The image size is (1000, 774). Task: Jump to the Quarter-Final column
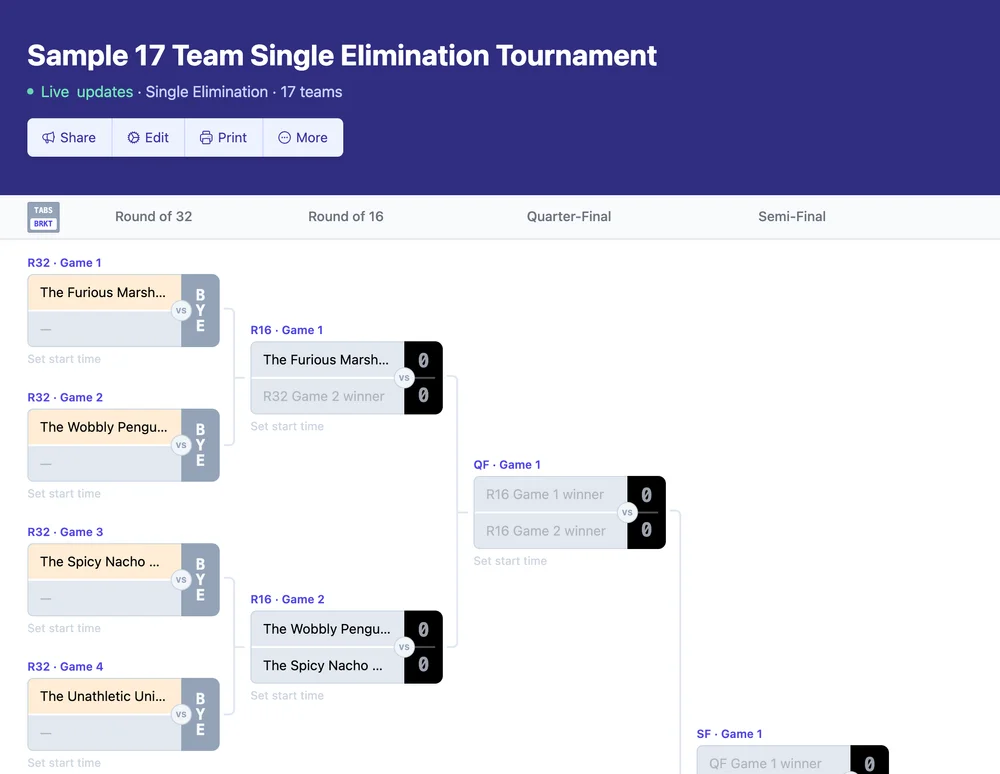[569, 216]
